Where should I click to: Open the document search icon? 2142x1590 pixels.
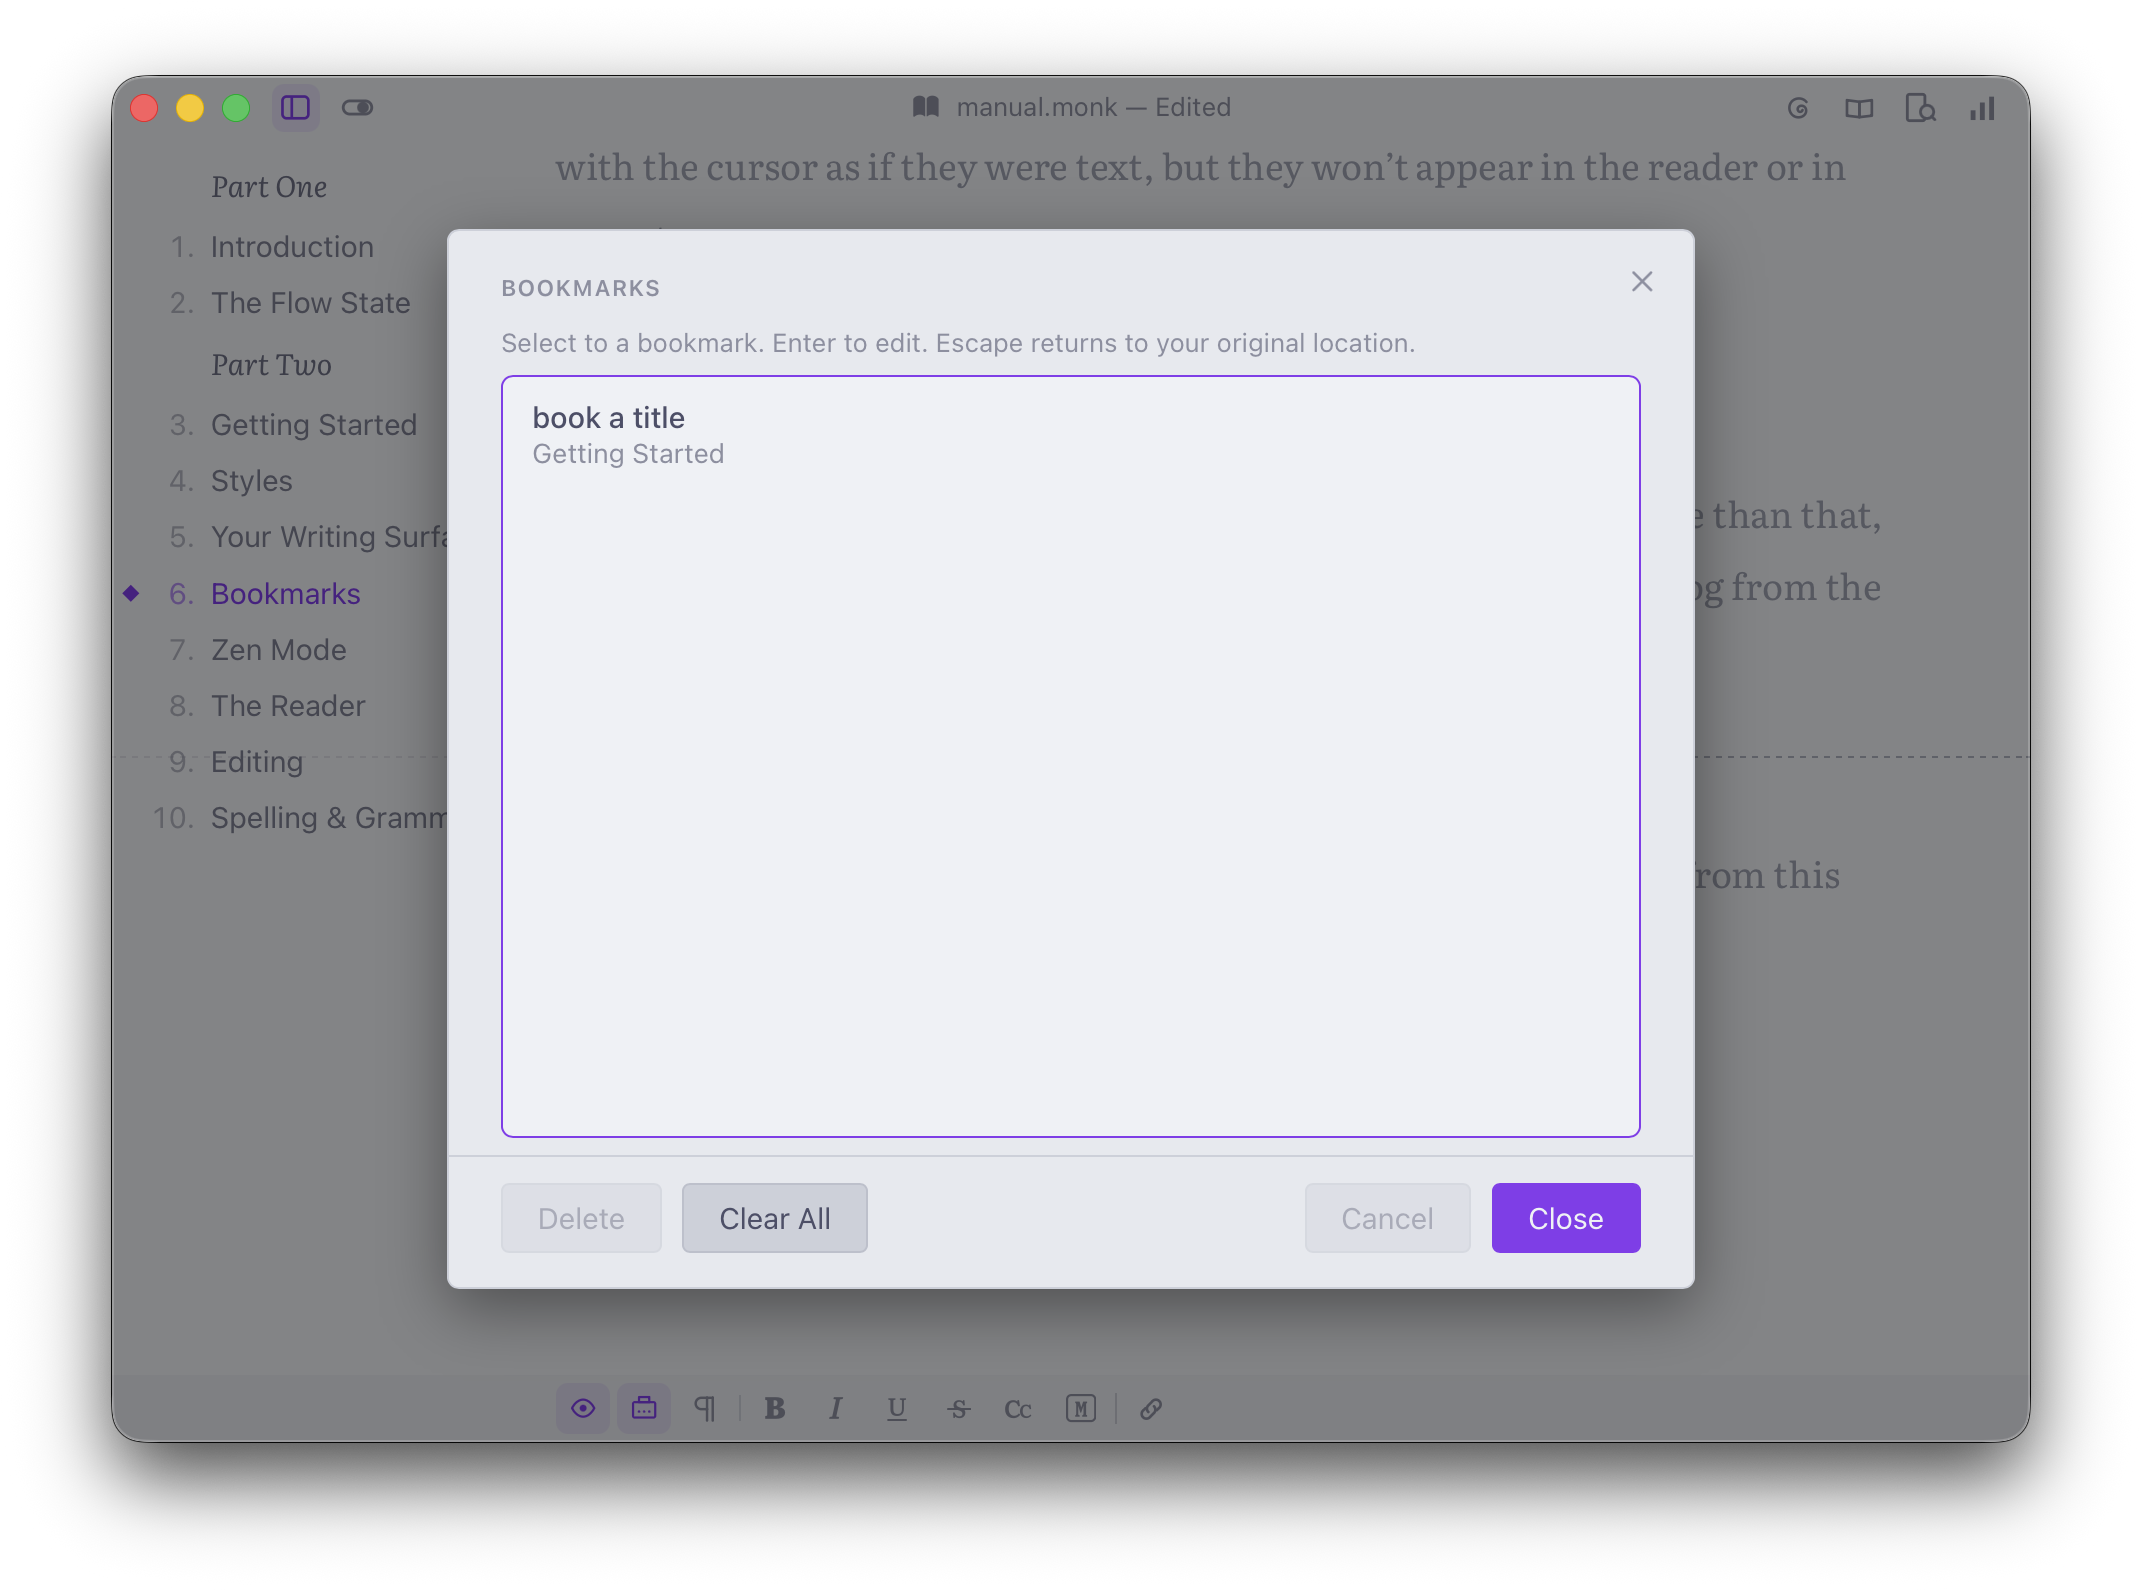pyautogui.click(x=1920, y=108)
